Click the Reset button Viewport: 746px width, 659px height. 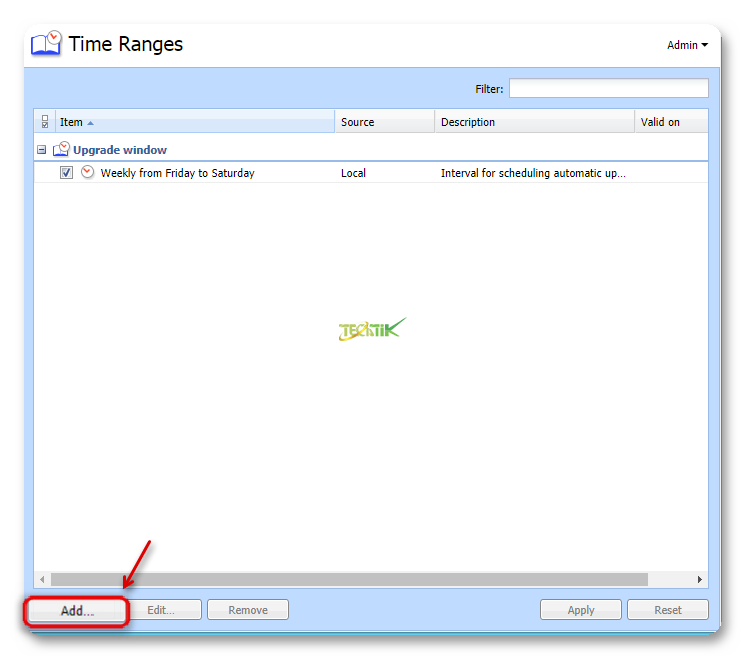coord(668,610)
